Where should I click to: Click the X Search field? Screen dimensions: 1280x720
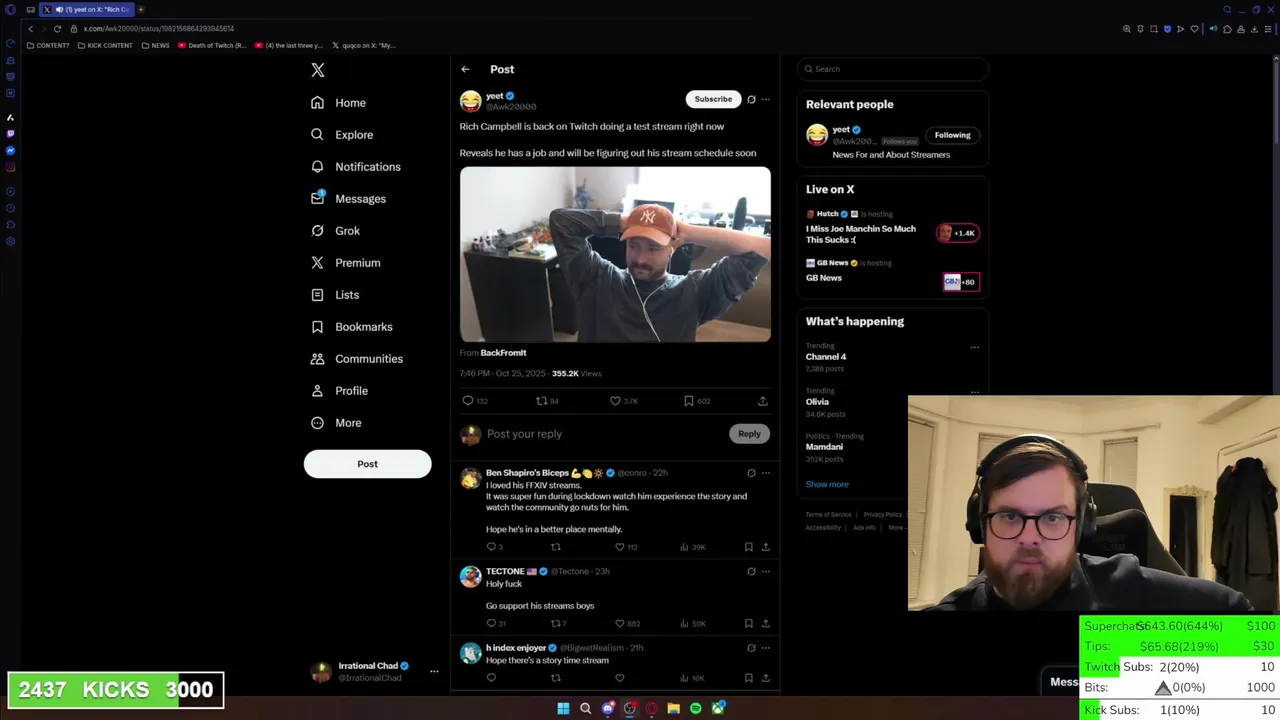coord(892,69)
